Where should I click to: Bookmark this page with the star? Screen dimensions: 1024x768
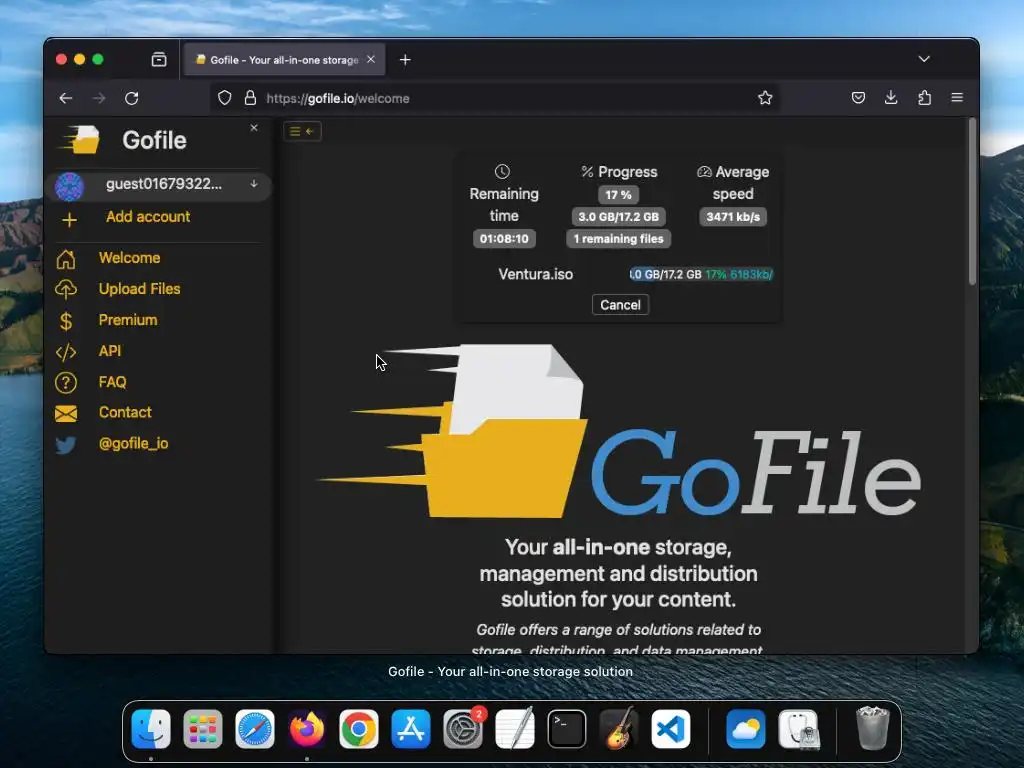(765, 98)
